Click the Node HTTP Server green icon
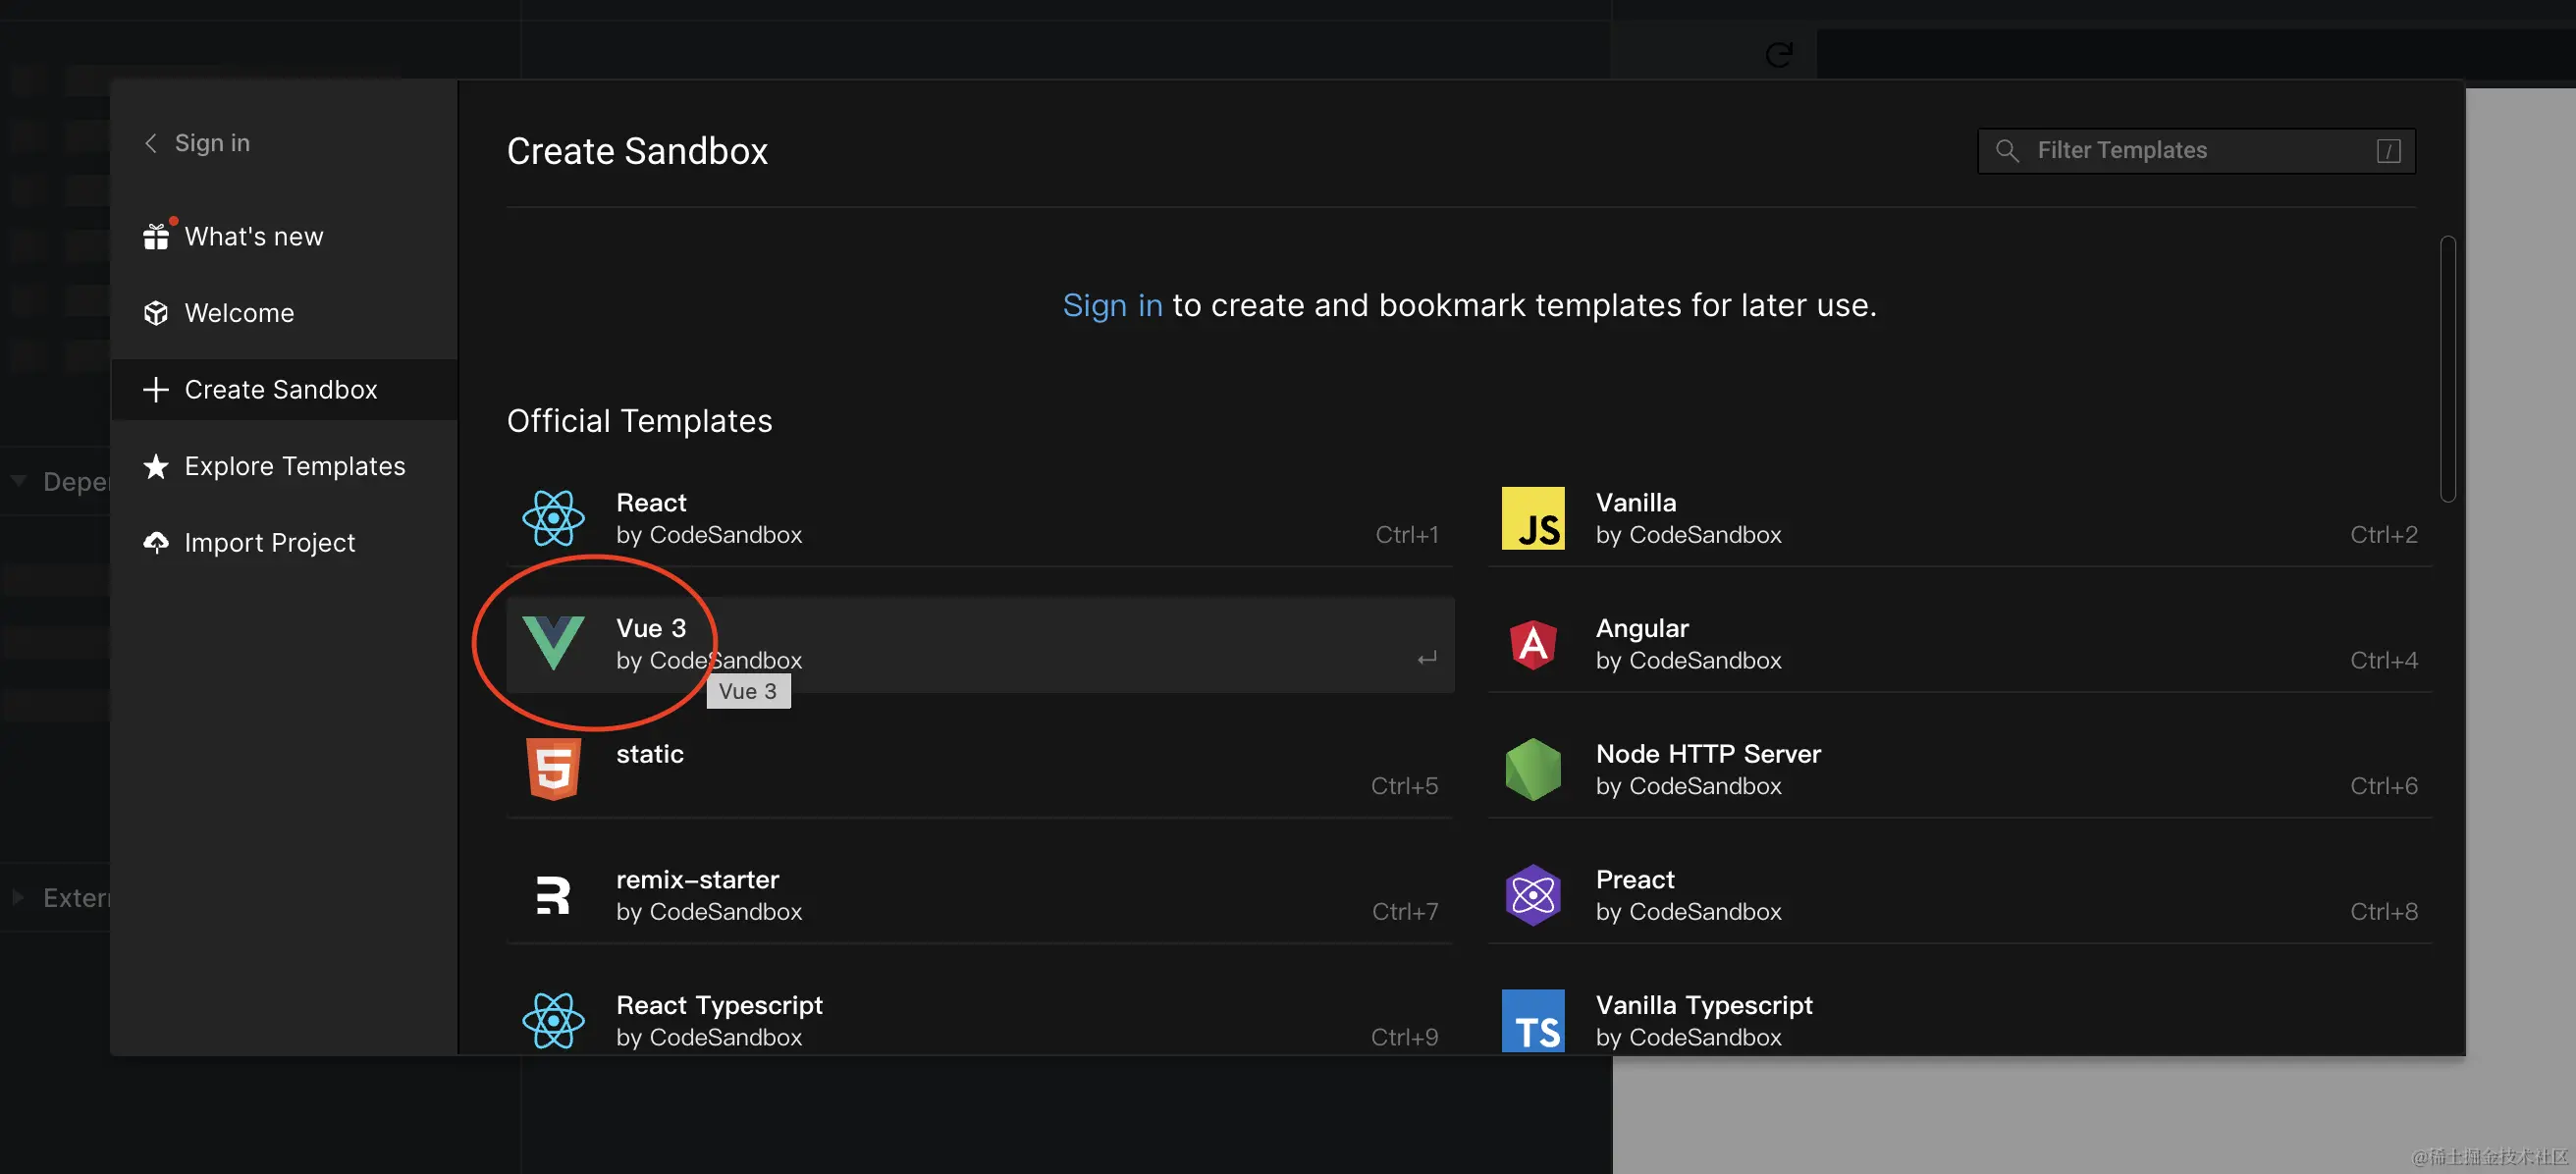 (x=1532, y=769)
